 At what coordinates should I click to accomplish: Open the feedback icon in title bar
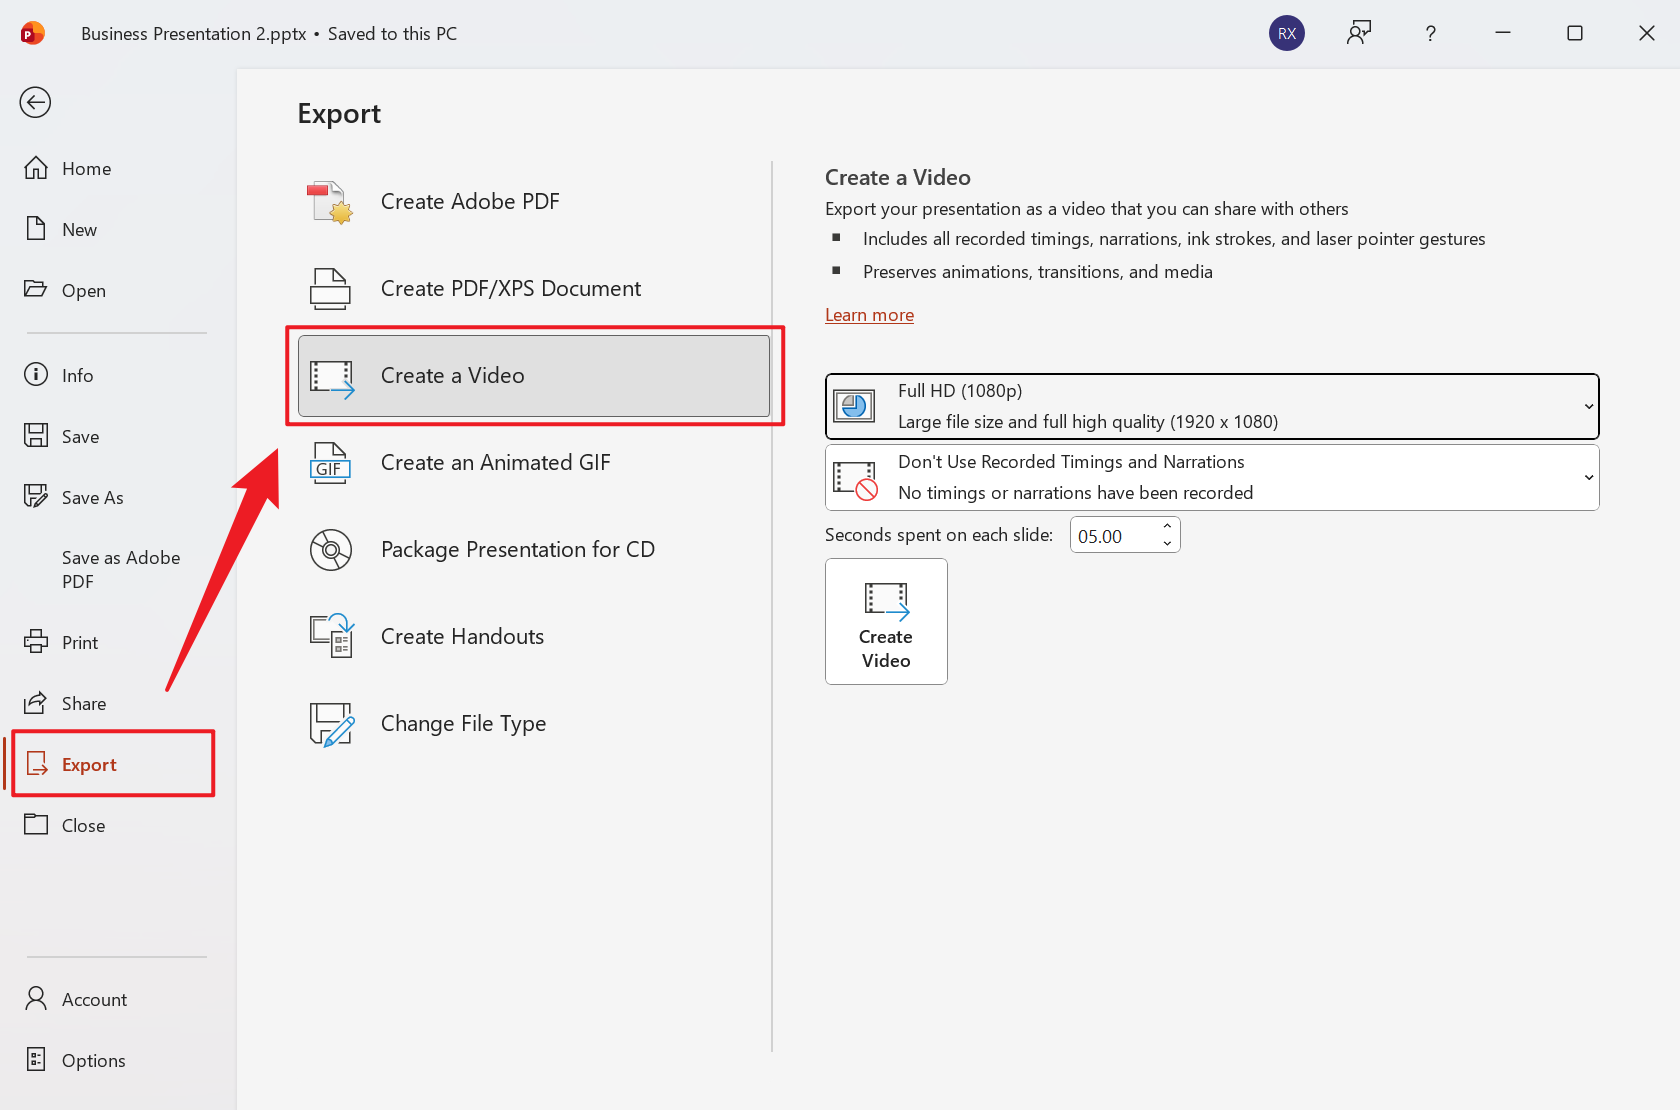coord(1358,33)
